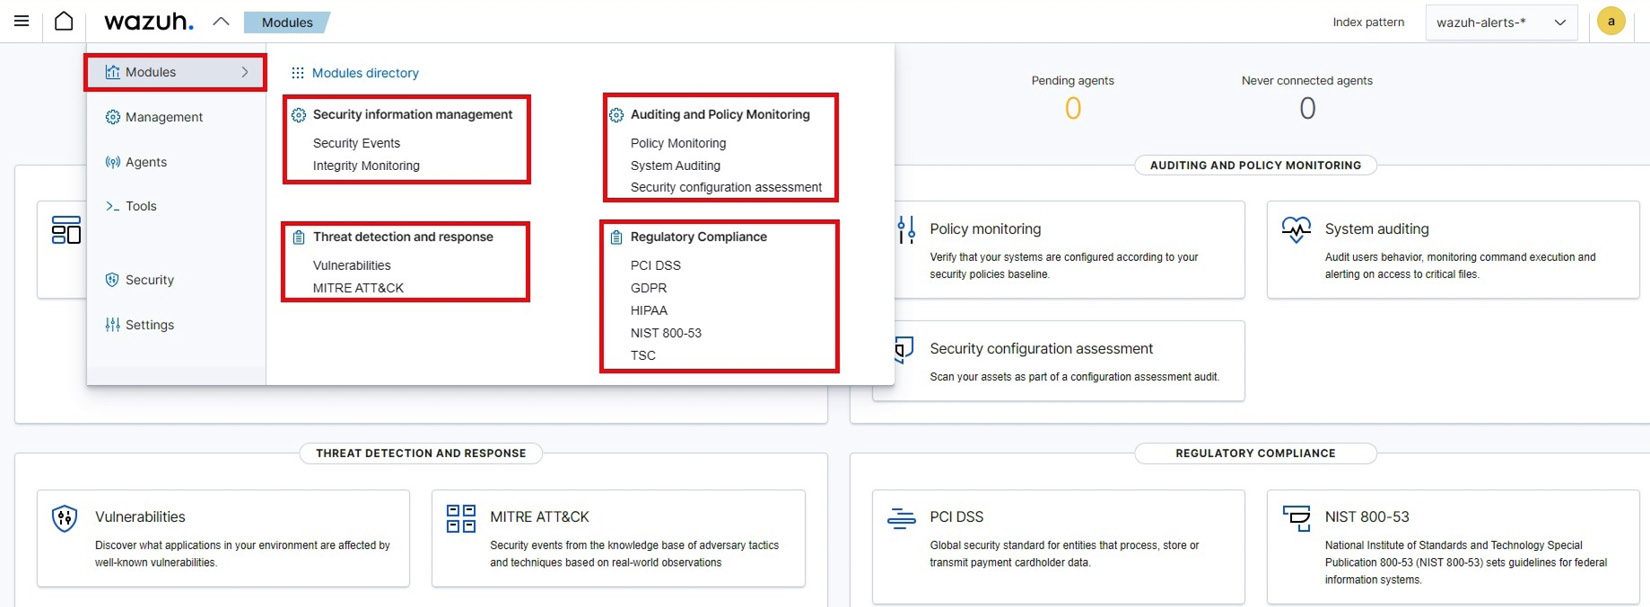The width and height of the screenshot is (1650, 607).
Task: Click the Management gear icon
Action: [112, 117]
